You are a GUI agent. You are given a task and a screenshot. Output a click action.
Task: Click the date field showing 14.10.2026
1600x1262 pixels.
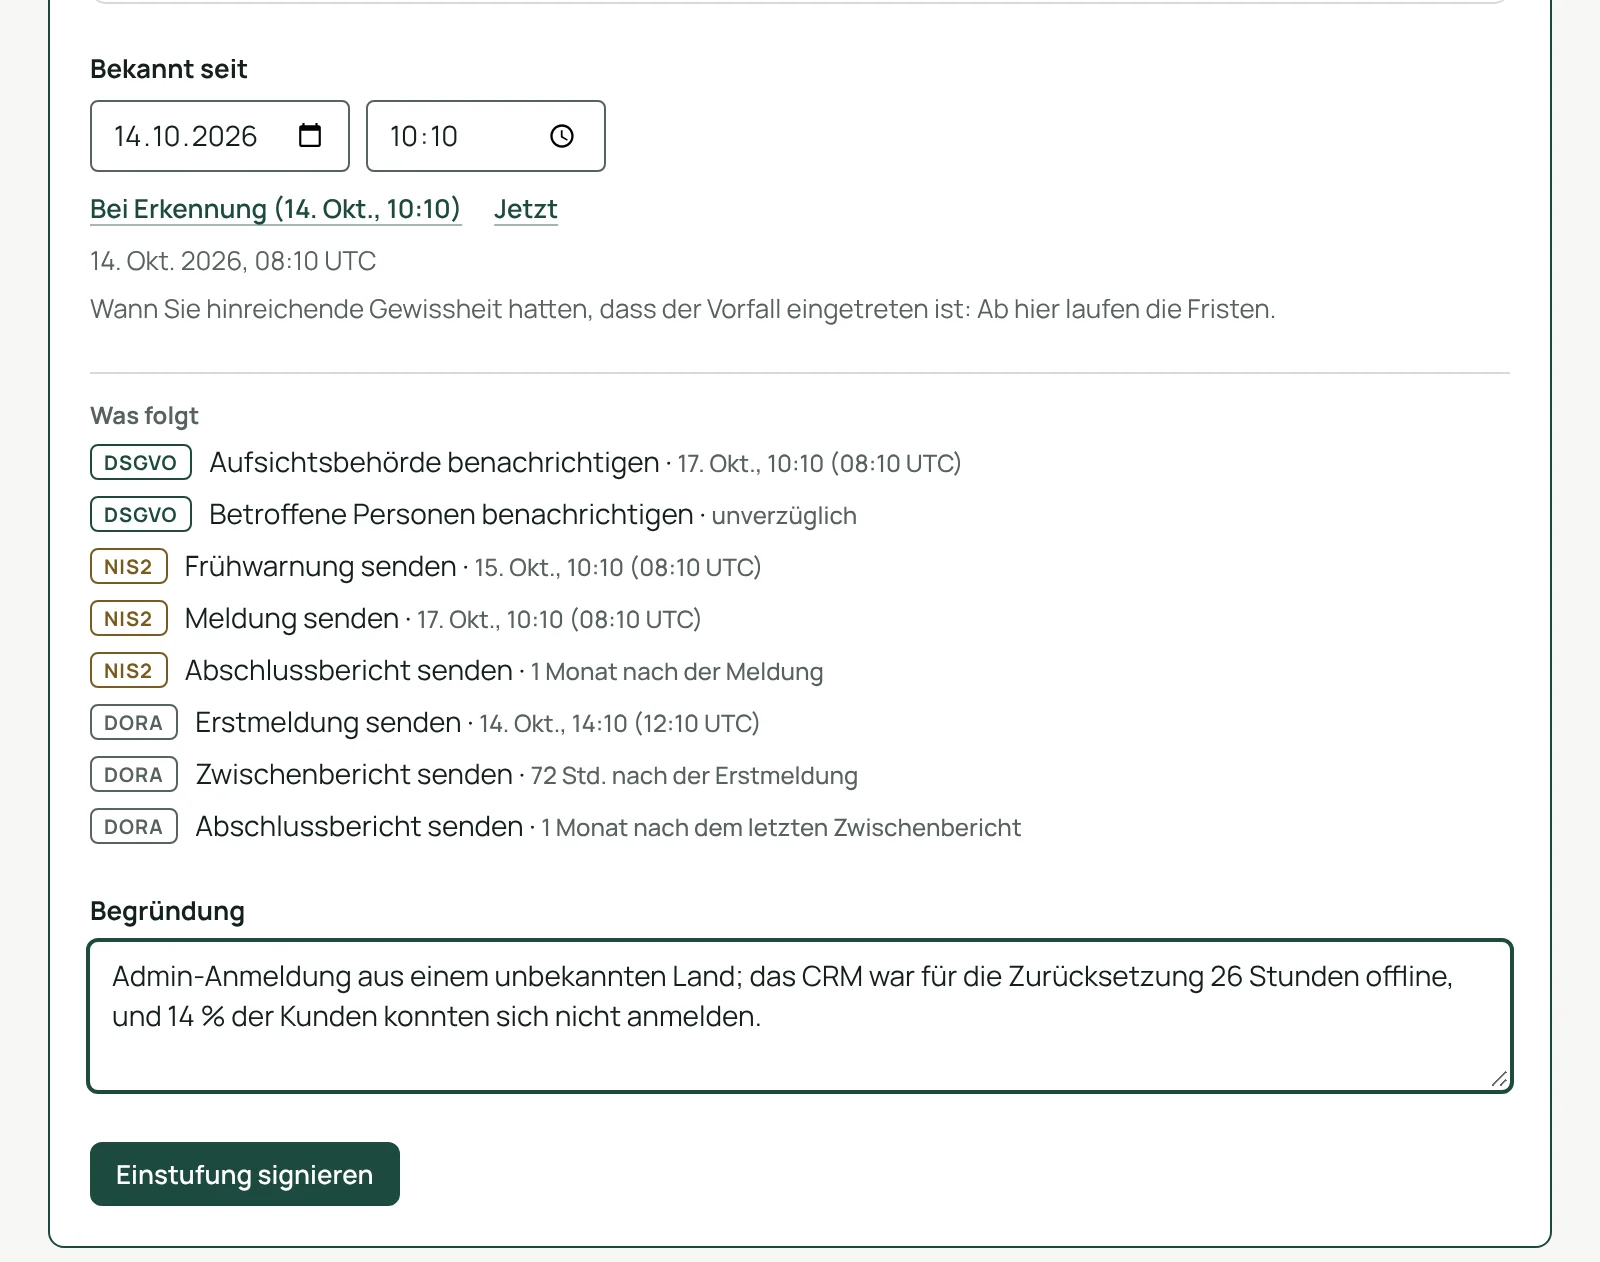click(220, 136)
